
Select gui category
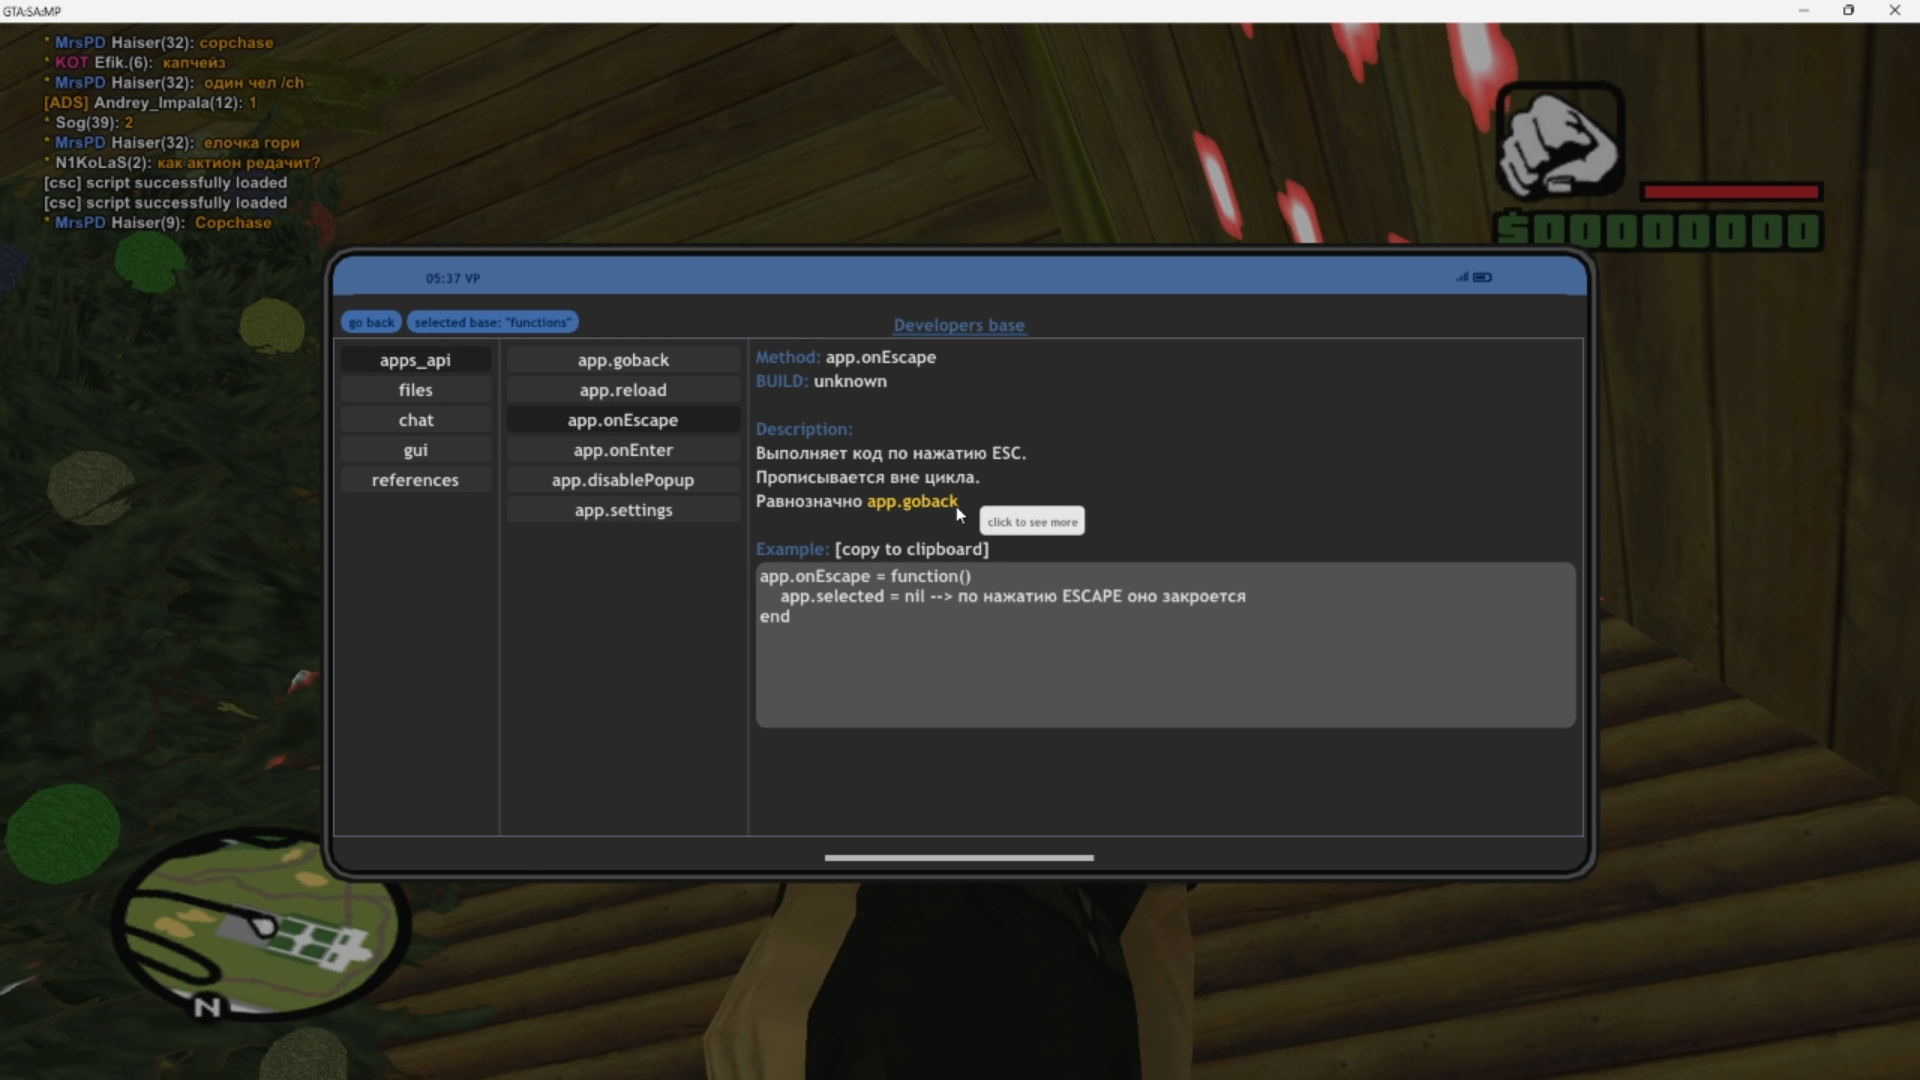(x=415, y=450)
